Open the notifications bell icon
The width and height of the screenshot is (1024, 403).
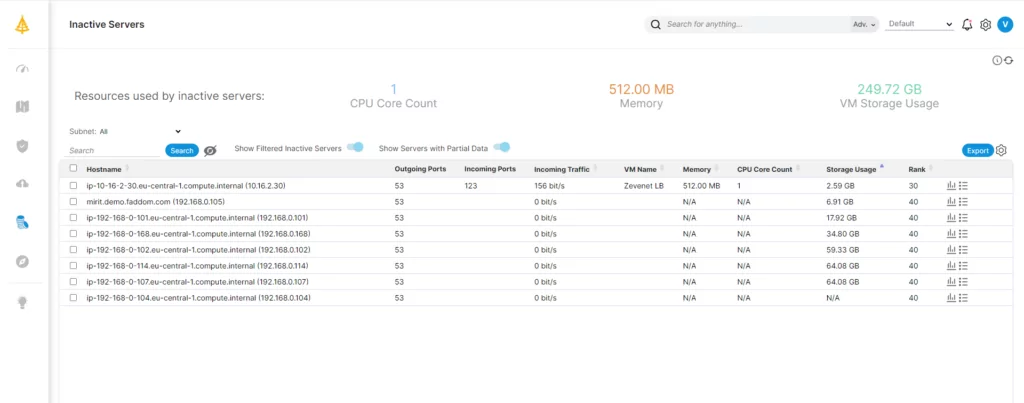click(967, 25)
